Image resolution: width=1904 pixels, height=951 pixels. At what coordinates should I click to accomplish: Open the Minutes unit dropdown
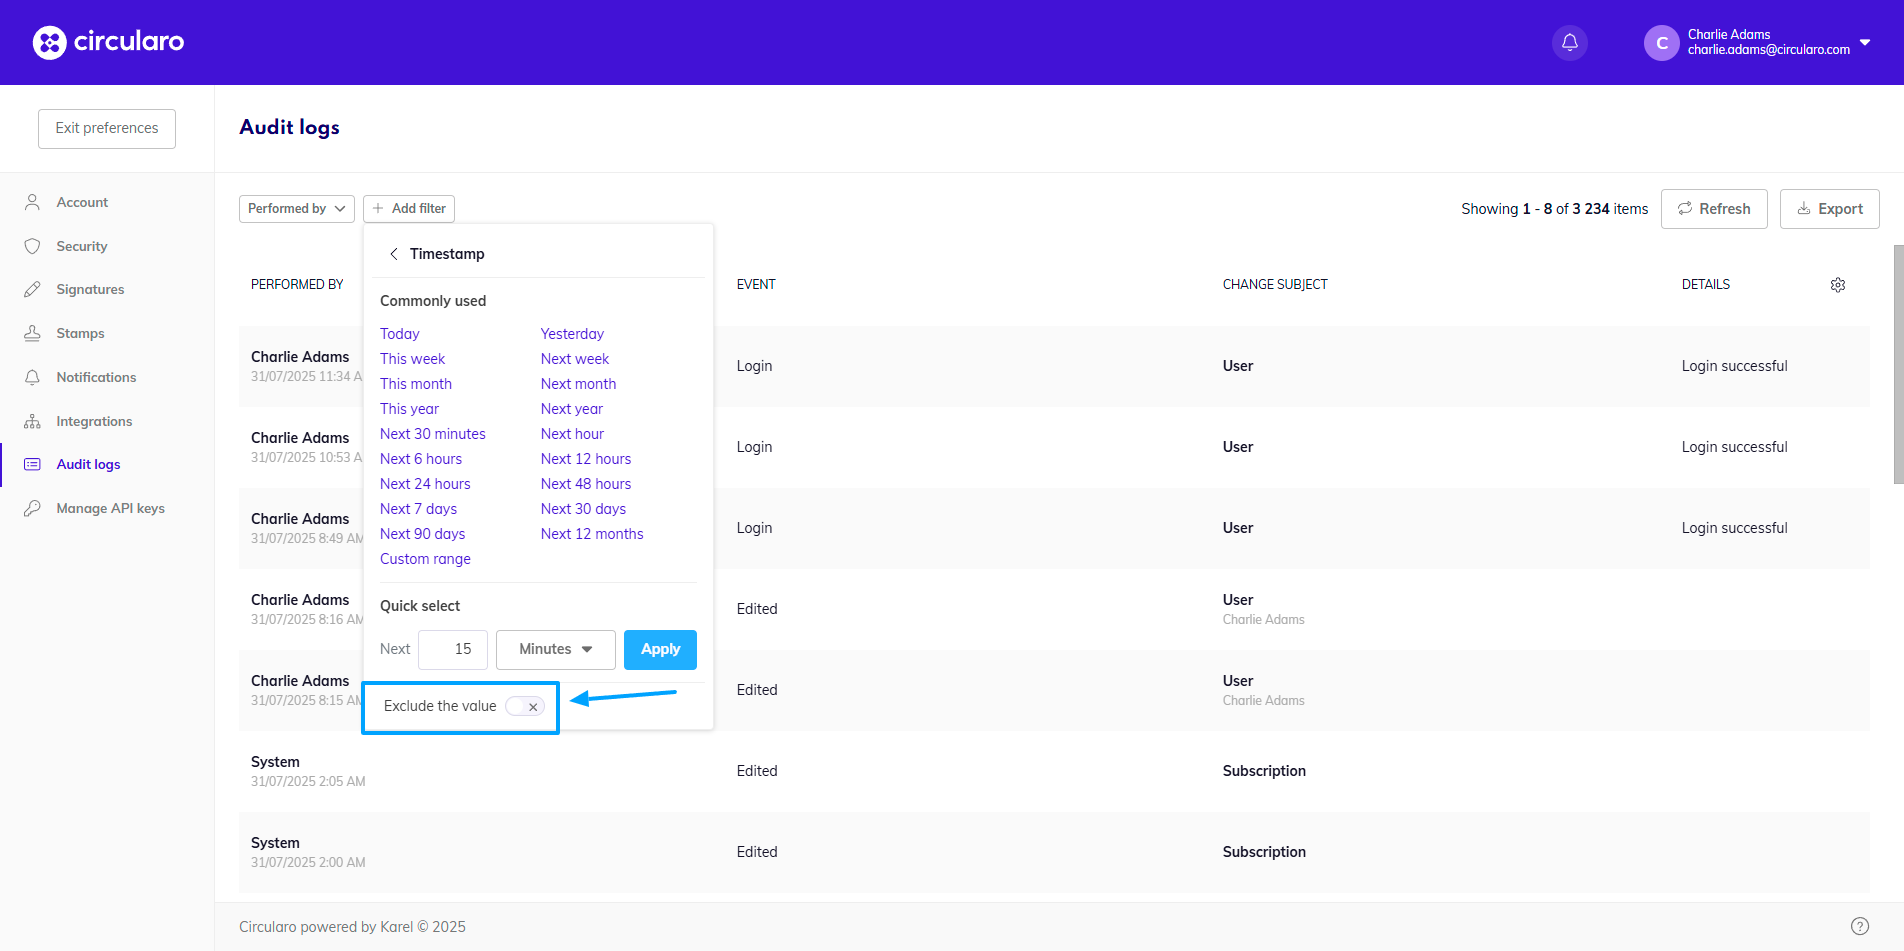pos(555,650)
